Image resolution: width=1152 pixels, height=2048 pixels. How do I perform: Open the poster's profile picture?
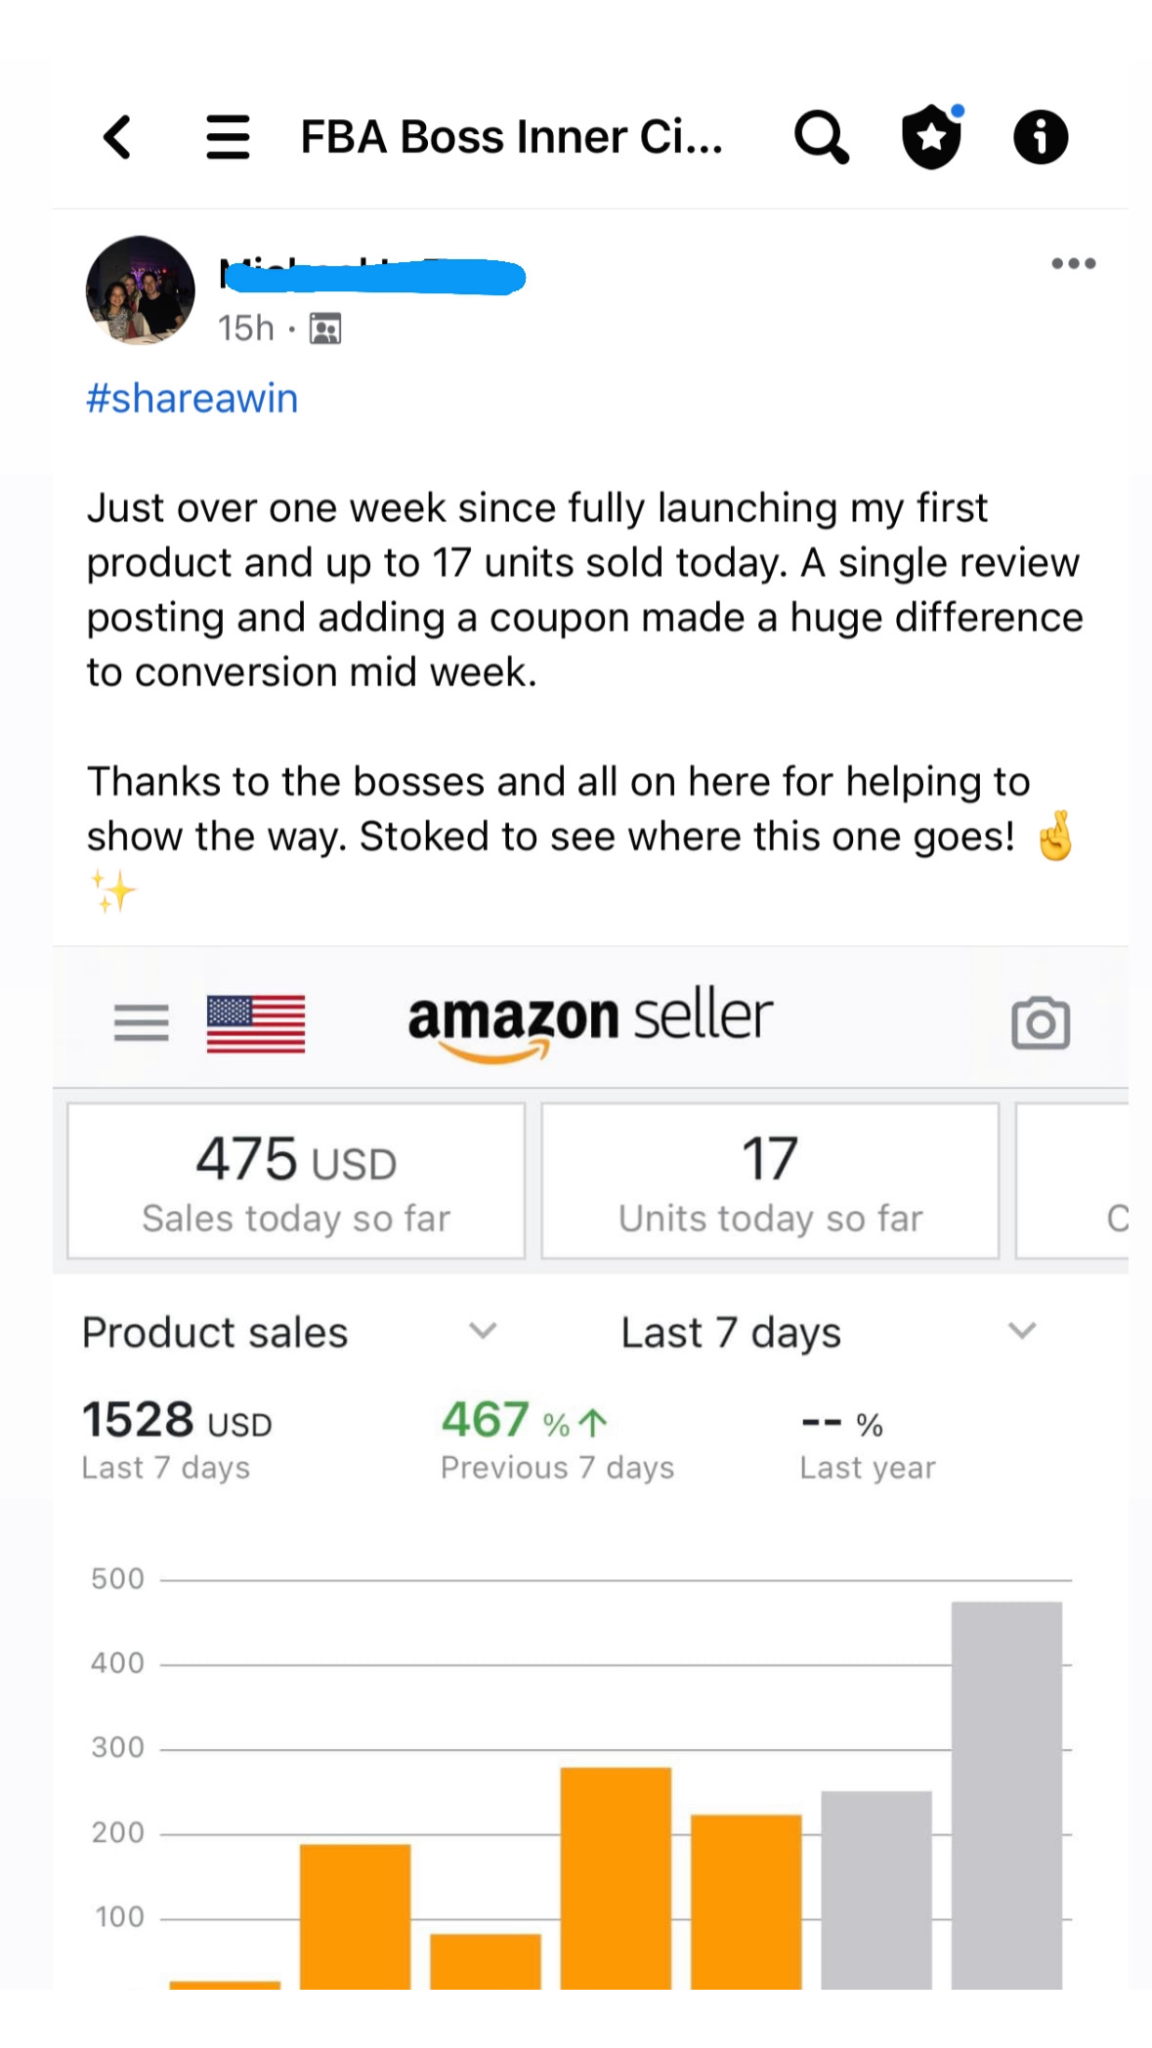point(140,290)
